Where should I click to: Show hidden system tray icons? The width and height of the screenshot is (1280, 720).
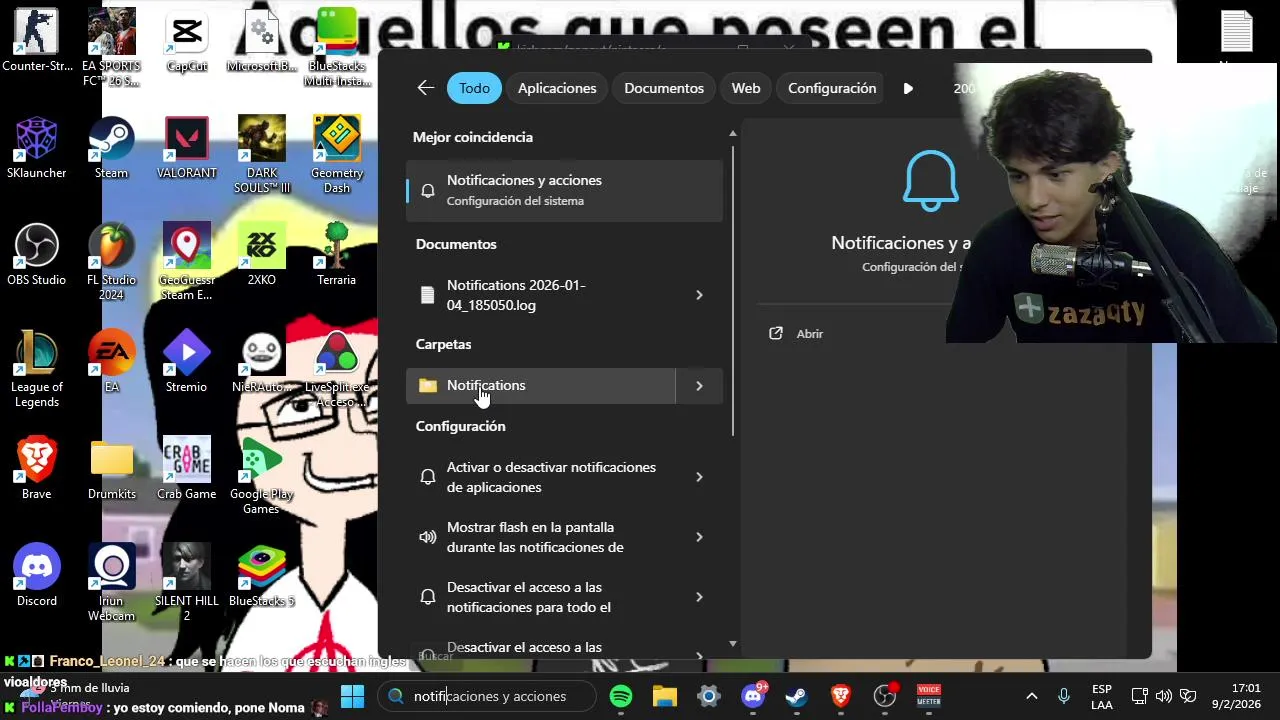click(x=1032, y=696)
